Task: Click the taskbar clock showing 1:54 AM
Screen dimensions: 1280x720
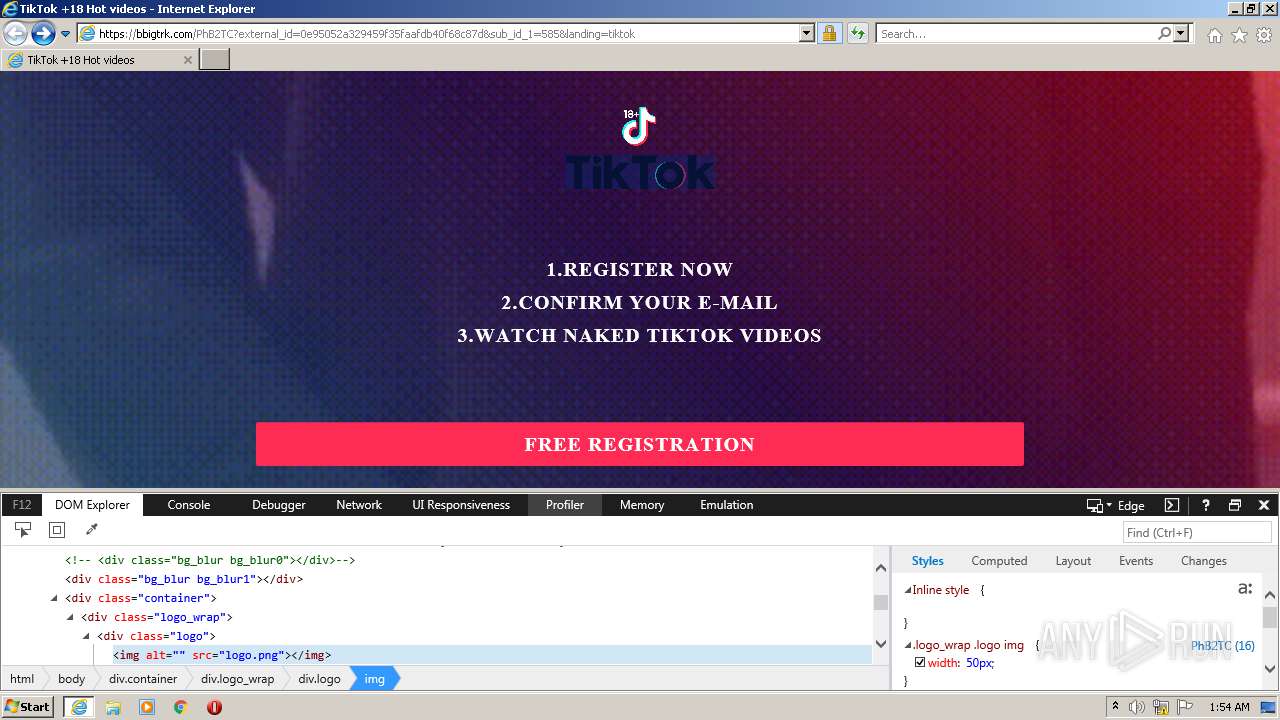Action: [x=1229, y=707]
